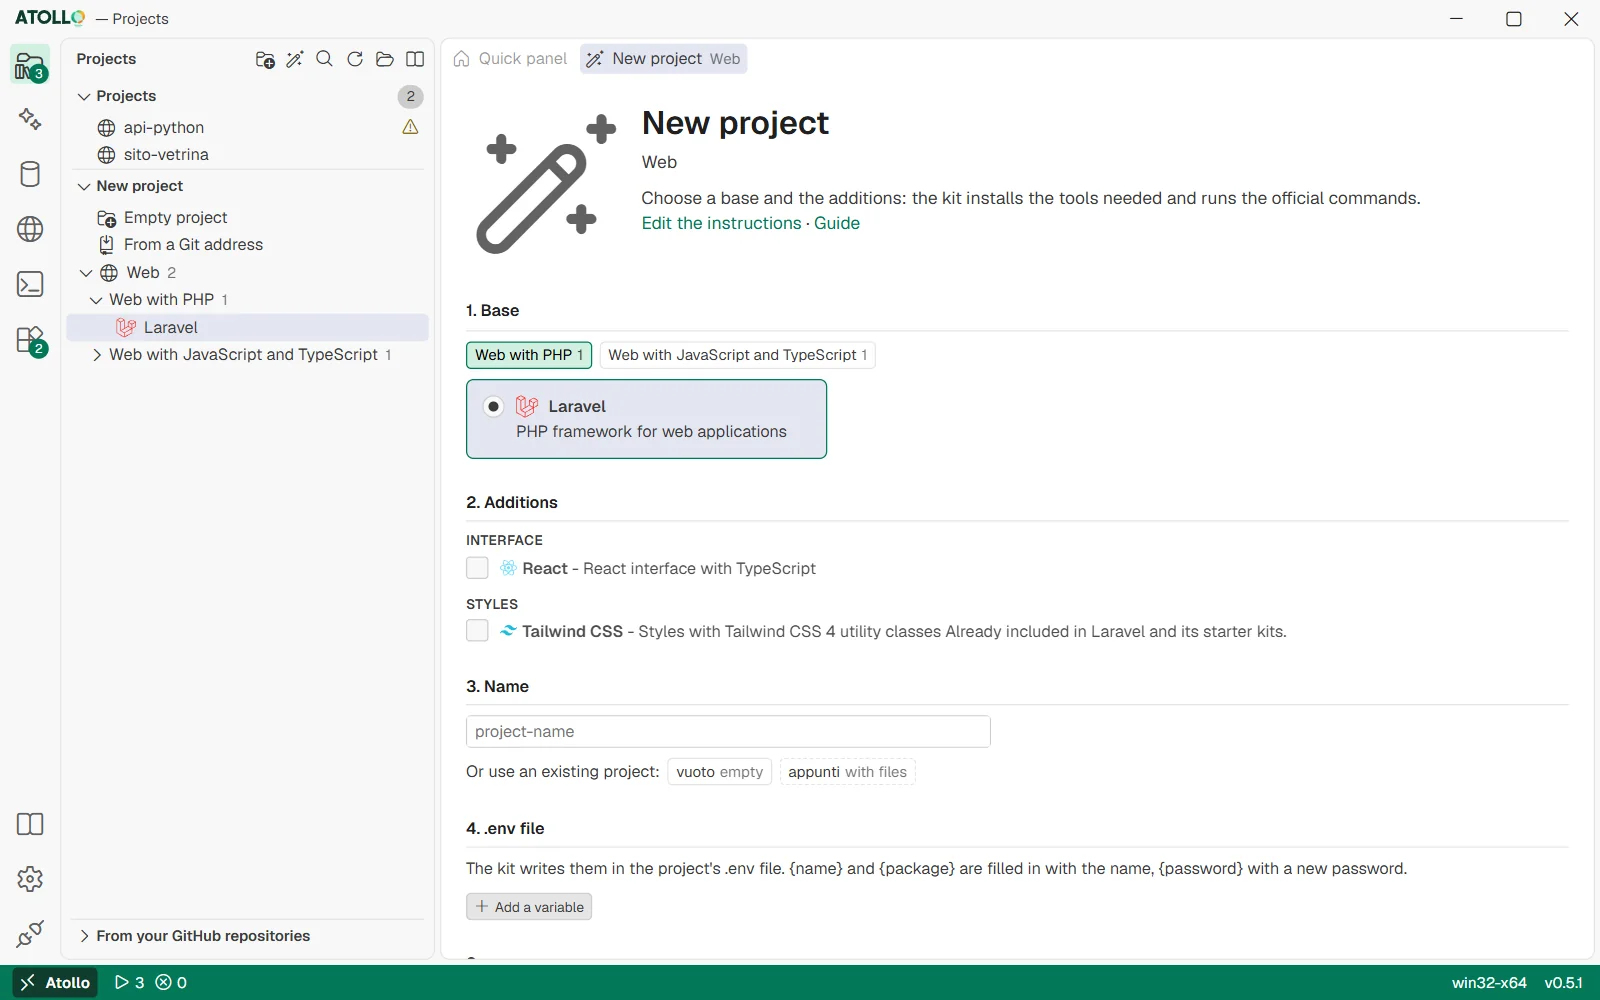Select the Laravel radio button
Viewport: 1600px width, 1000px height.
[x=493, y=406]
